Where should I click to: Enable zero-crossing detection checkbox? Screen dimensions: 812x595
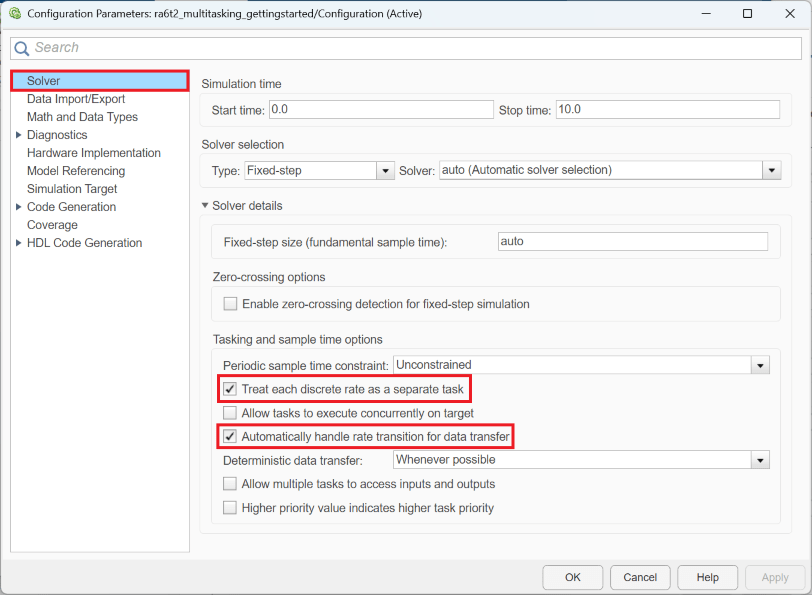point(231,304)
